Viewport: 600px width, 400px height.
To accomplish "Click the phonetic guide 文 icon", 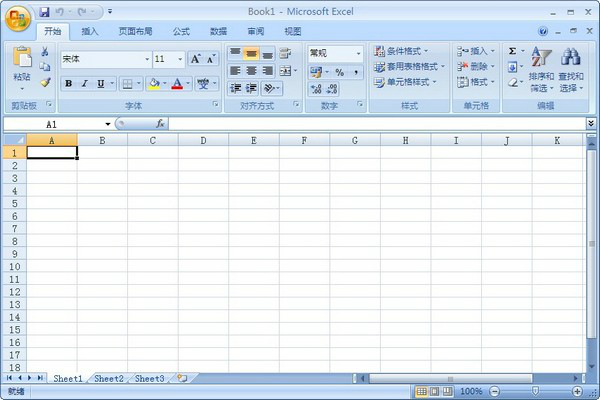I will [203, 83].
